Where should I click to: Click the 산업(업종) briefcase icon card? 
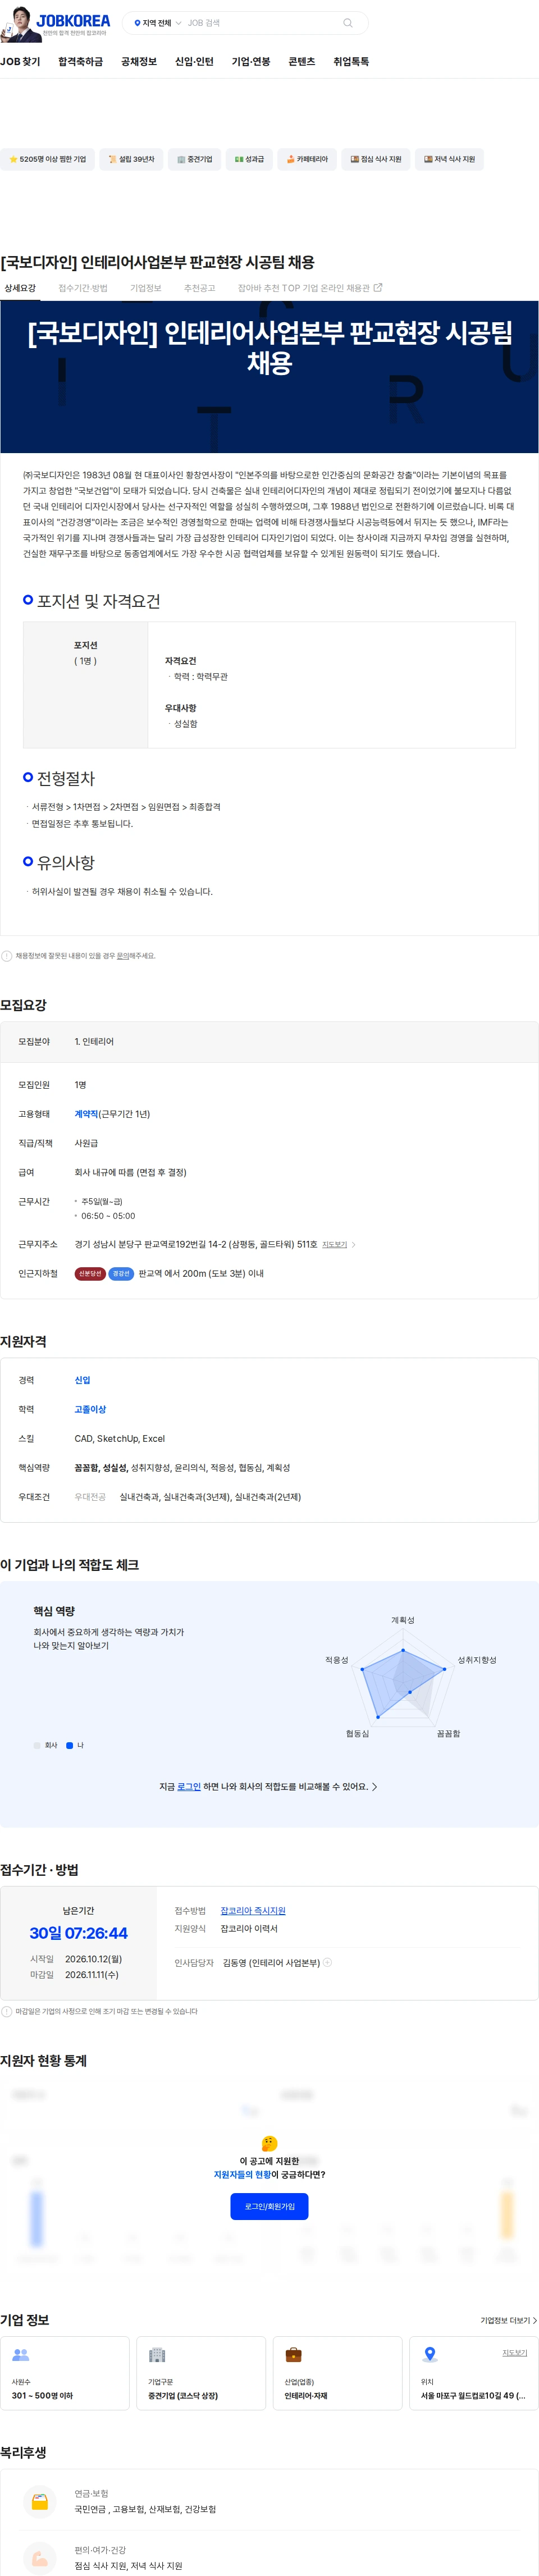pos(337,2373)
